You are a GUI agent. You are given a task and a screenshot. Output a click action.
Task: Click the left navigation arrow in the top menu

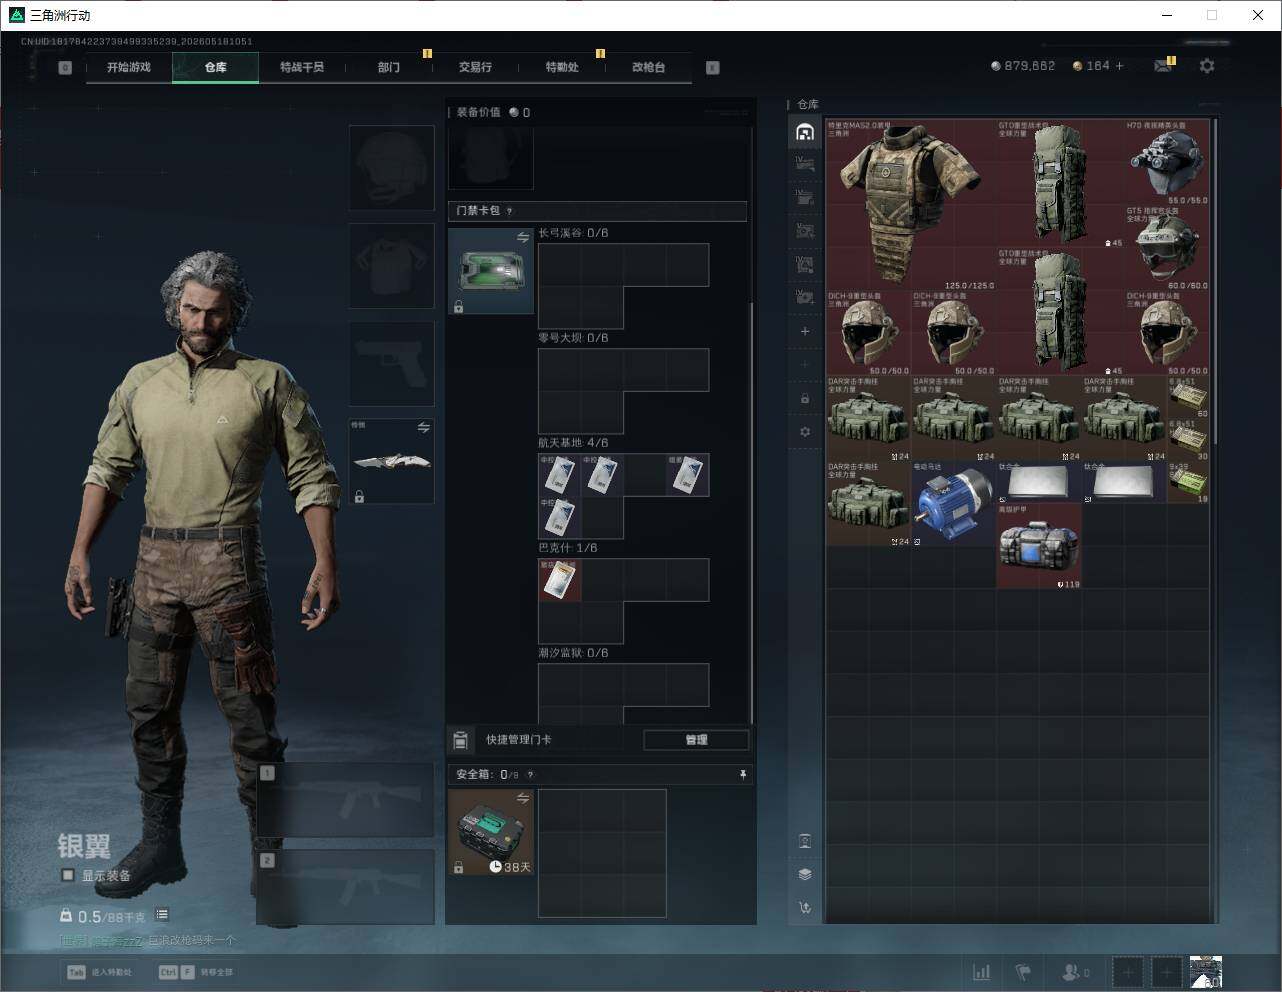pos(65,68)
